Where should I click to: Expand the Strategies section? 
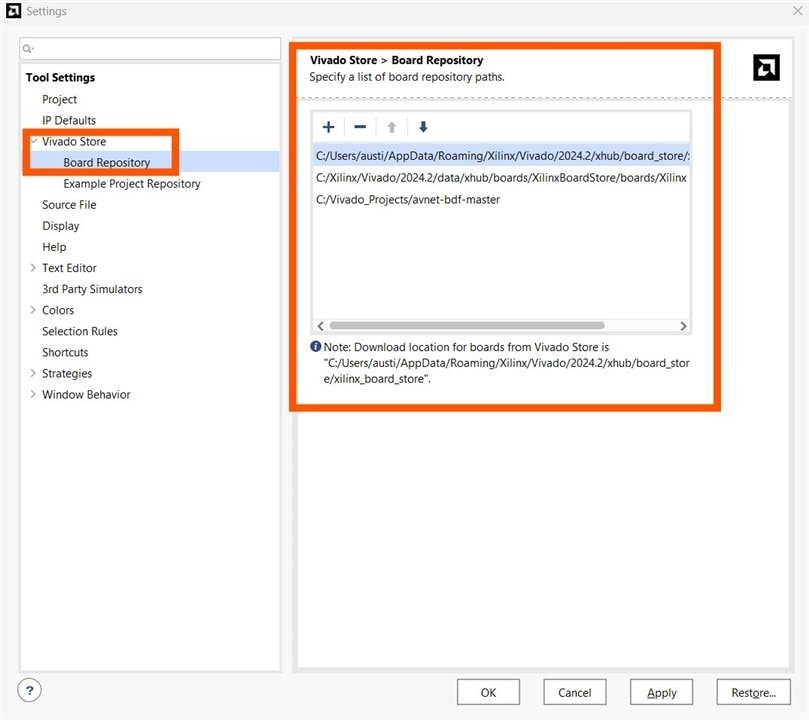point(33,373)
